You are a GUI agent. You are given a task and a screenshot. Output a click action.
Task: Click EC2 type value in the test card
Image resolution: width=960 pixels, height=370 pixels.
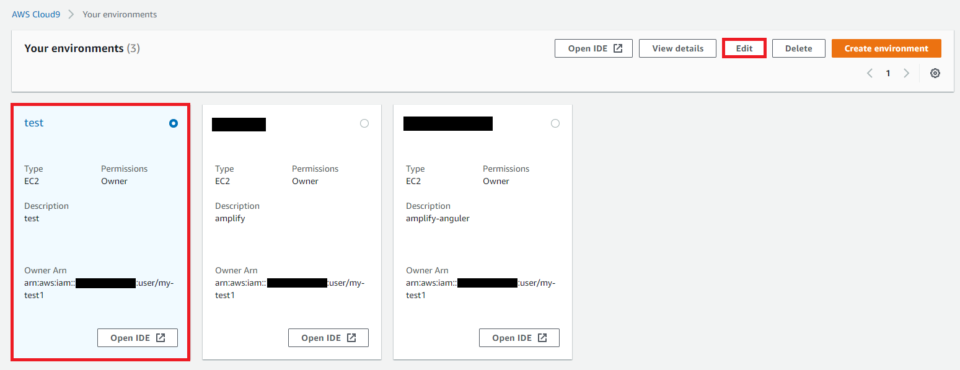[x=31, y=181]
